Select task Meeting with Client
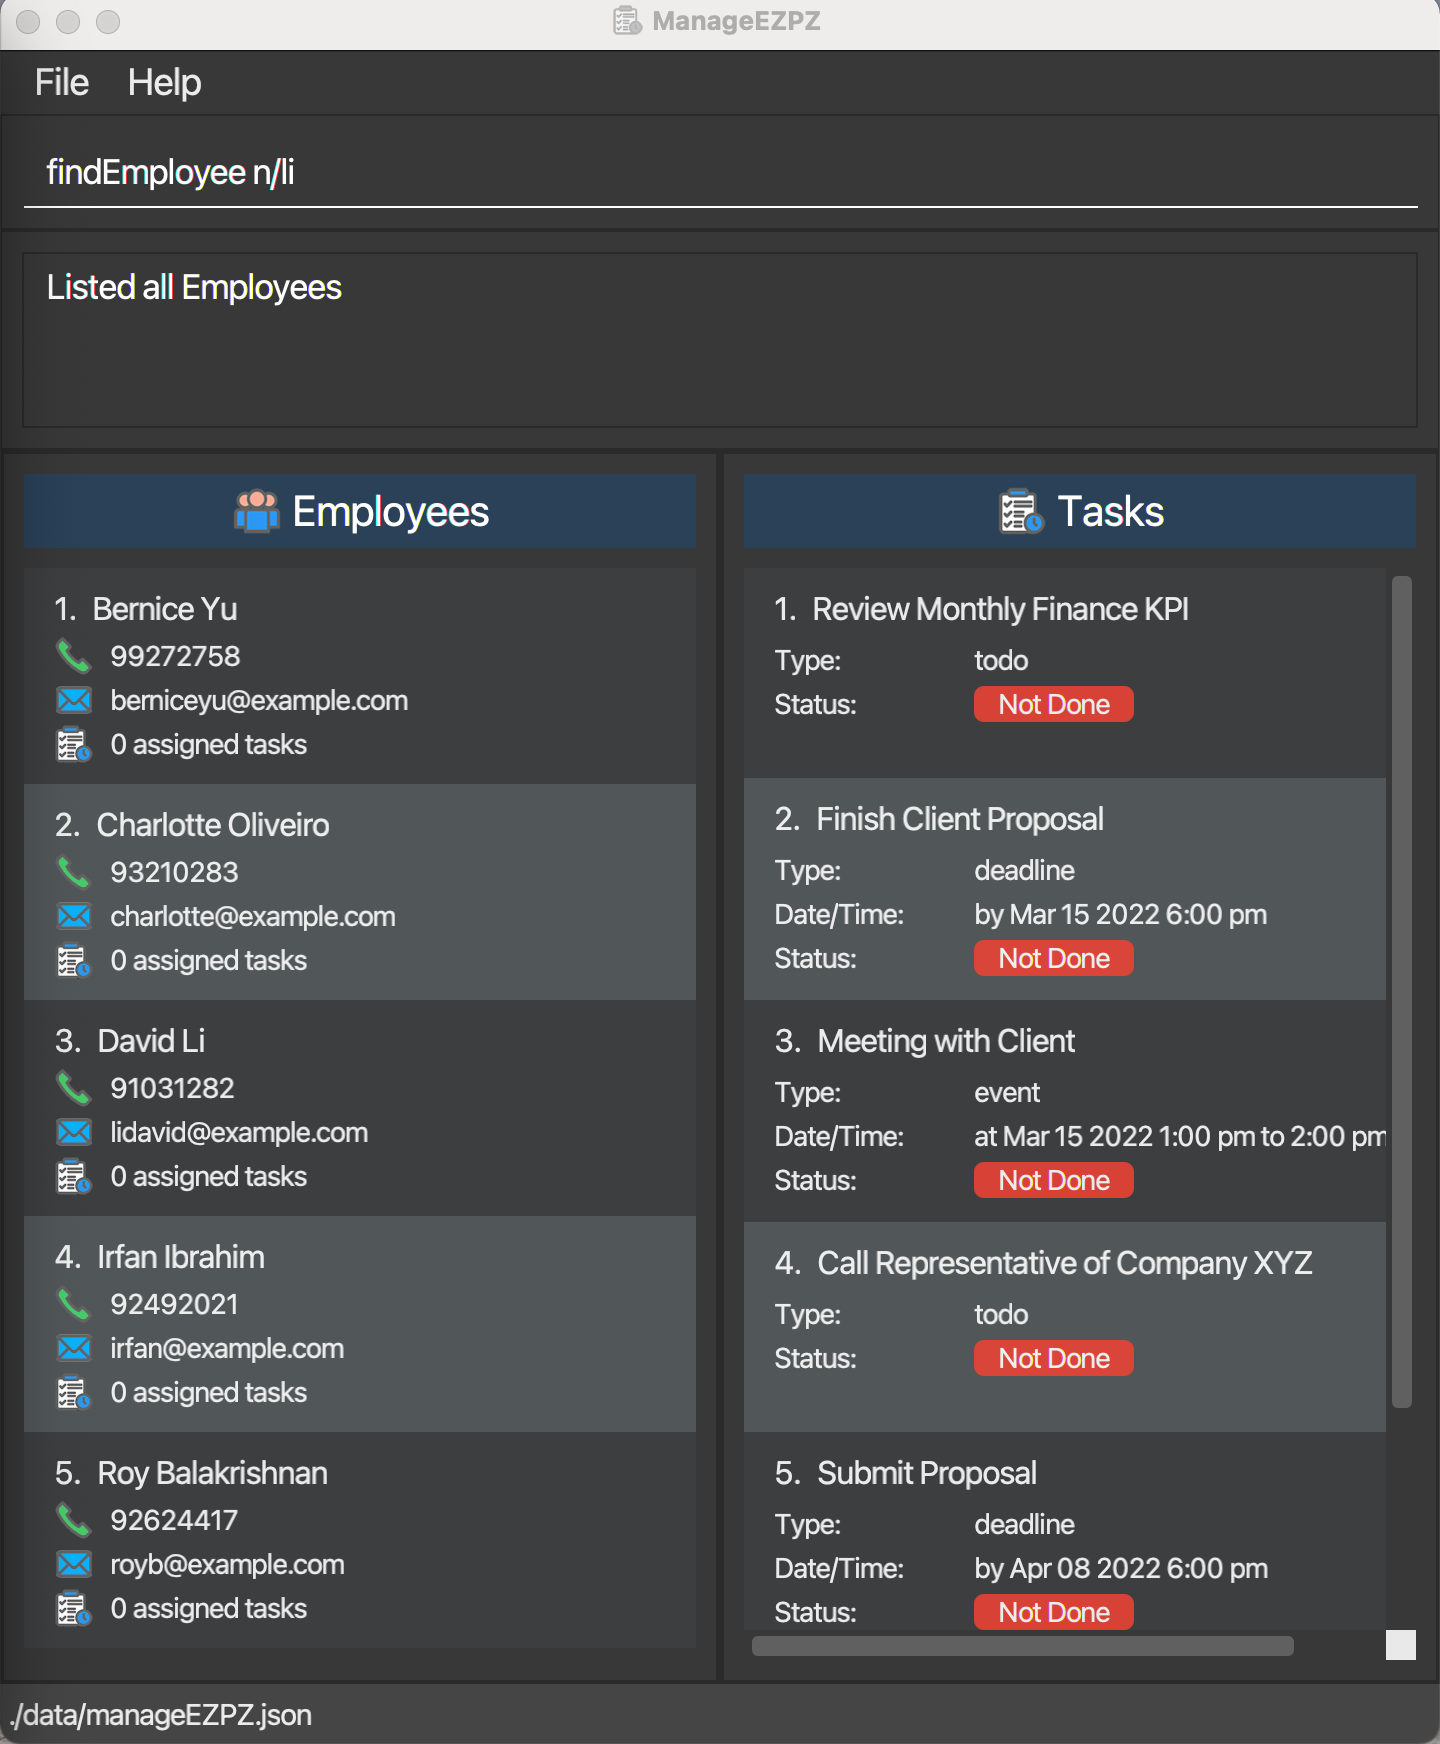 pos(946,1041)
